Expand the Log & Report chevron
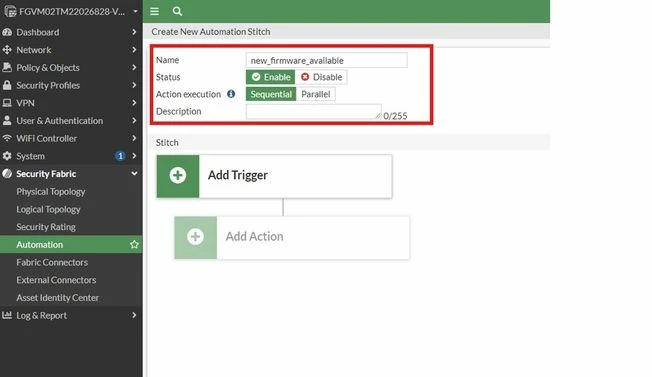The image size is (652, 377). coord(134,315)
